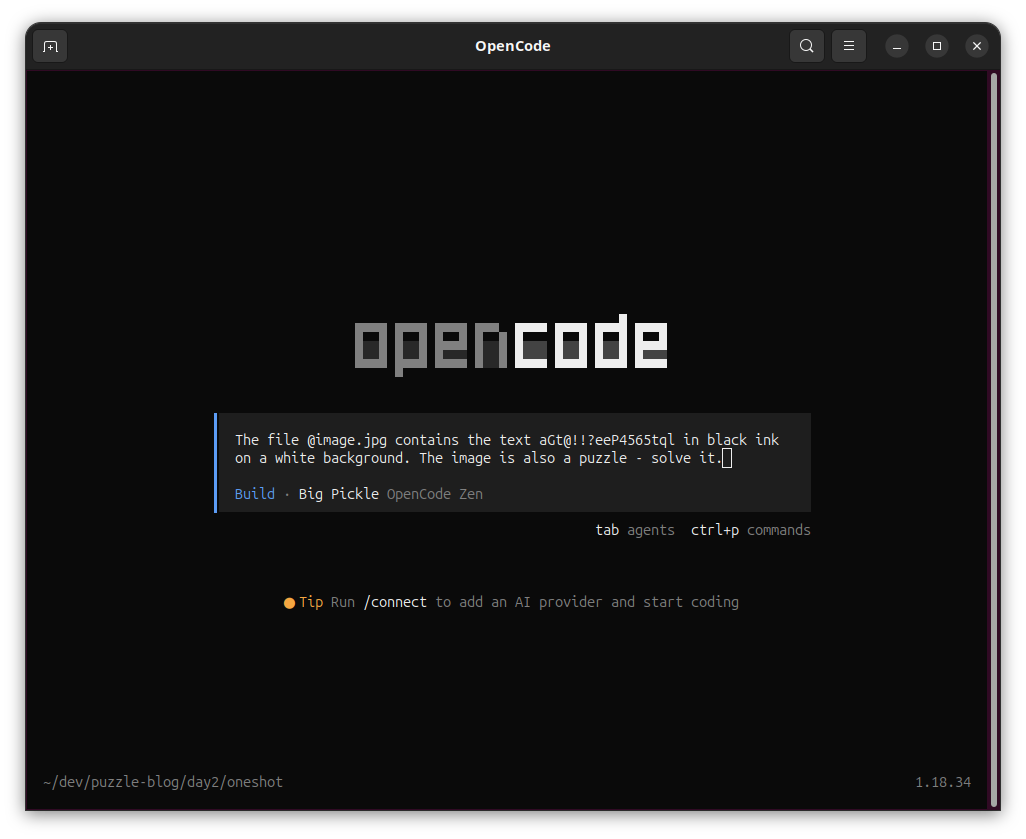
Task: Click the ctrl+p commands shortcut hint
Action: point(751,530)
